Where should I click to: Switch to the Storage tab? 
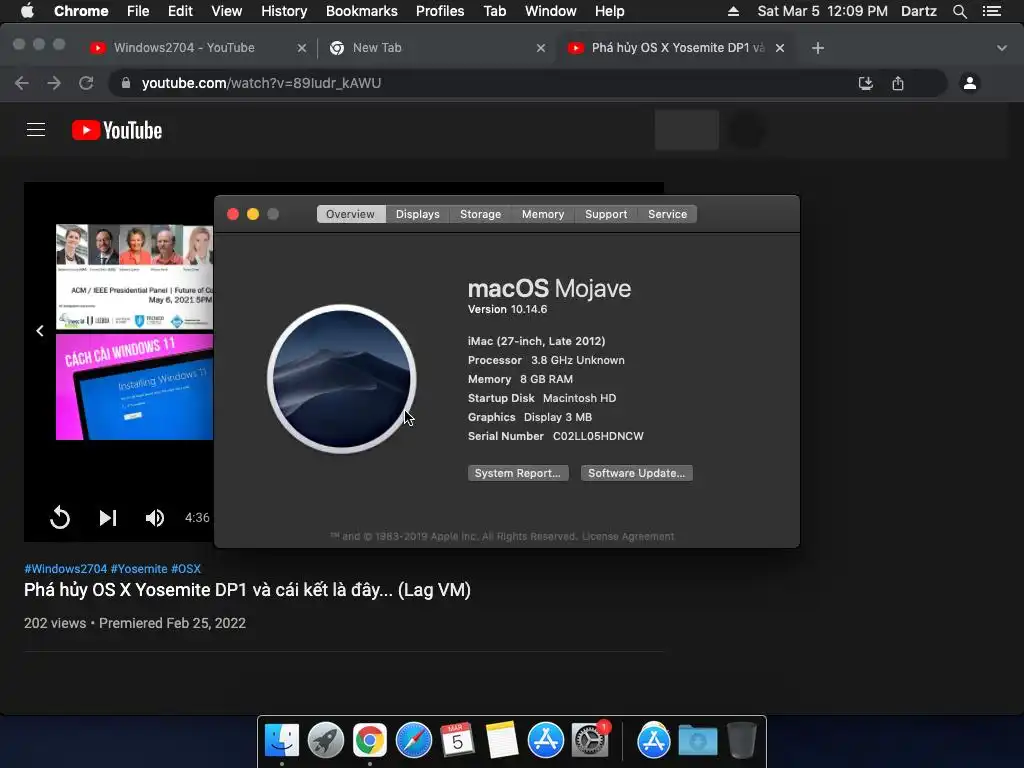(481, 214)
